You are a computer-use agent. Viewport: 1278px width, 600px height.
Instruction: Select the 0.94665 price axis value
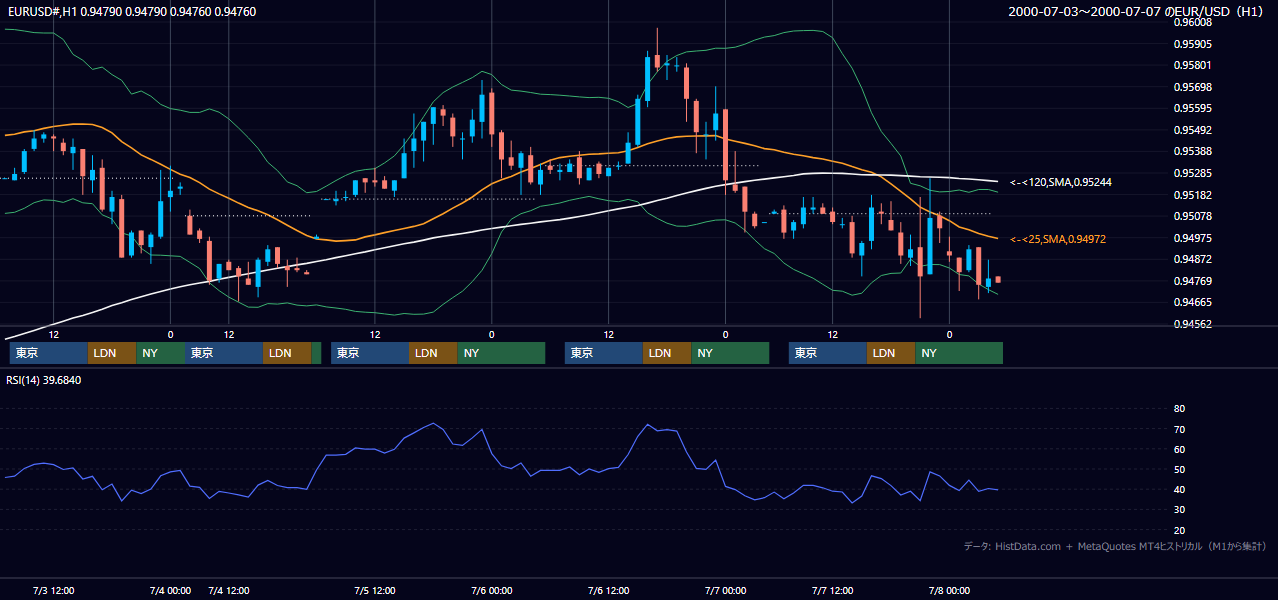tap(1194, 302)
